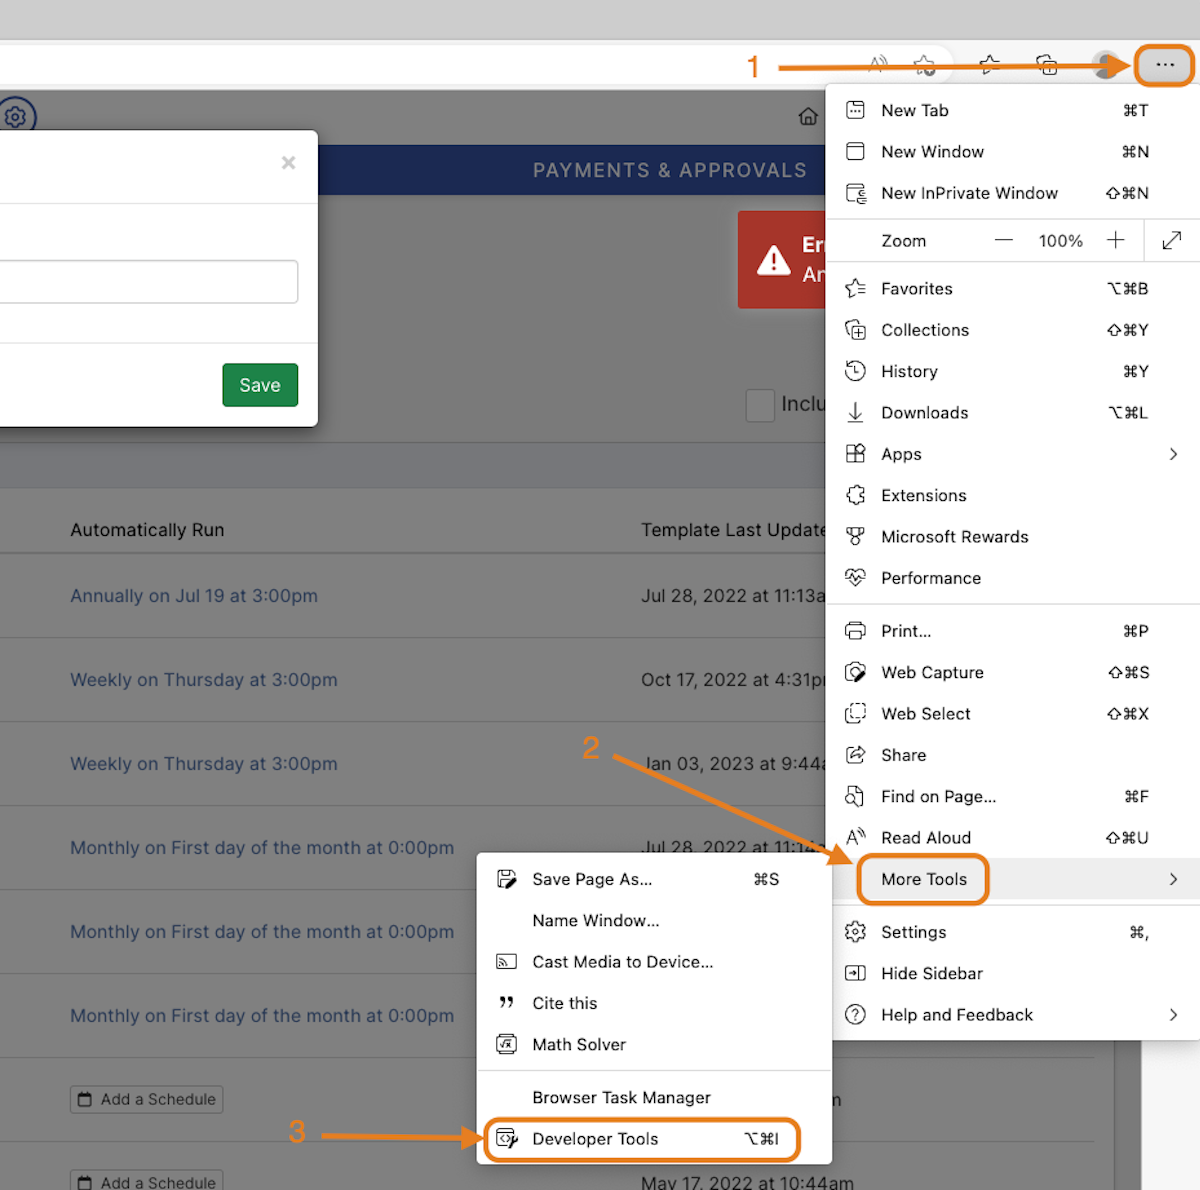
Task: Open Browser Task Manager
Action: coord(654,1097)
